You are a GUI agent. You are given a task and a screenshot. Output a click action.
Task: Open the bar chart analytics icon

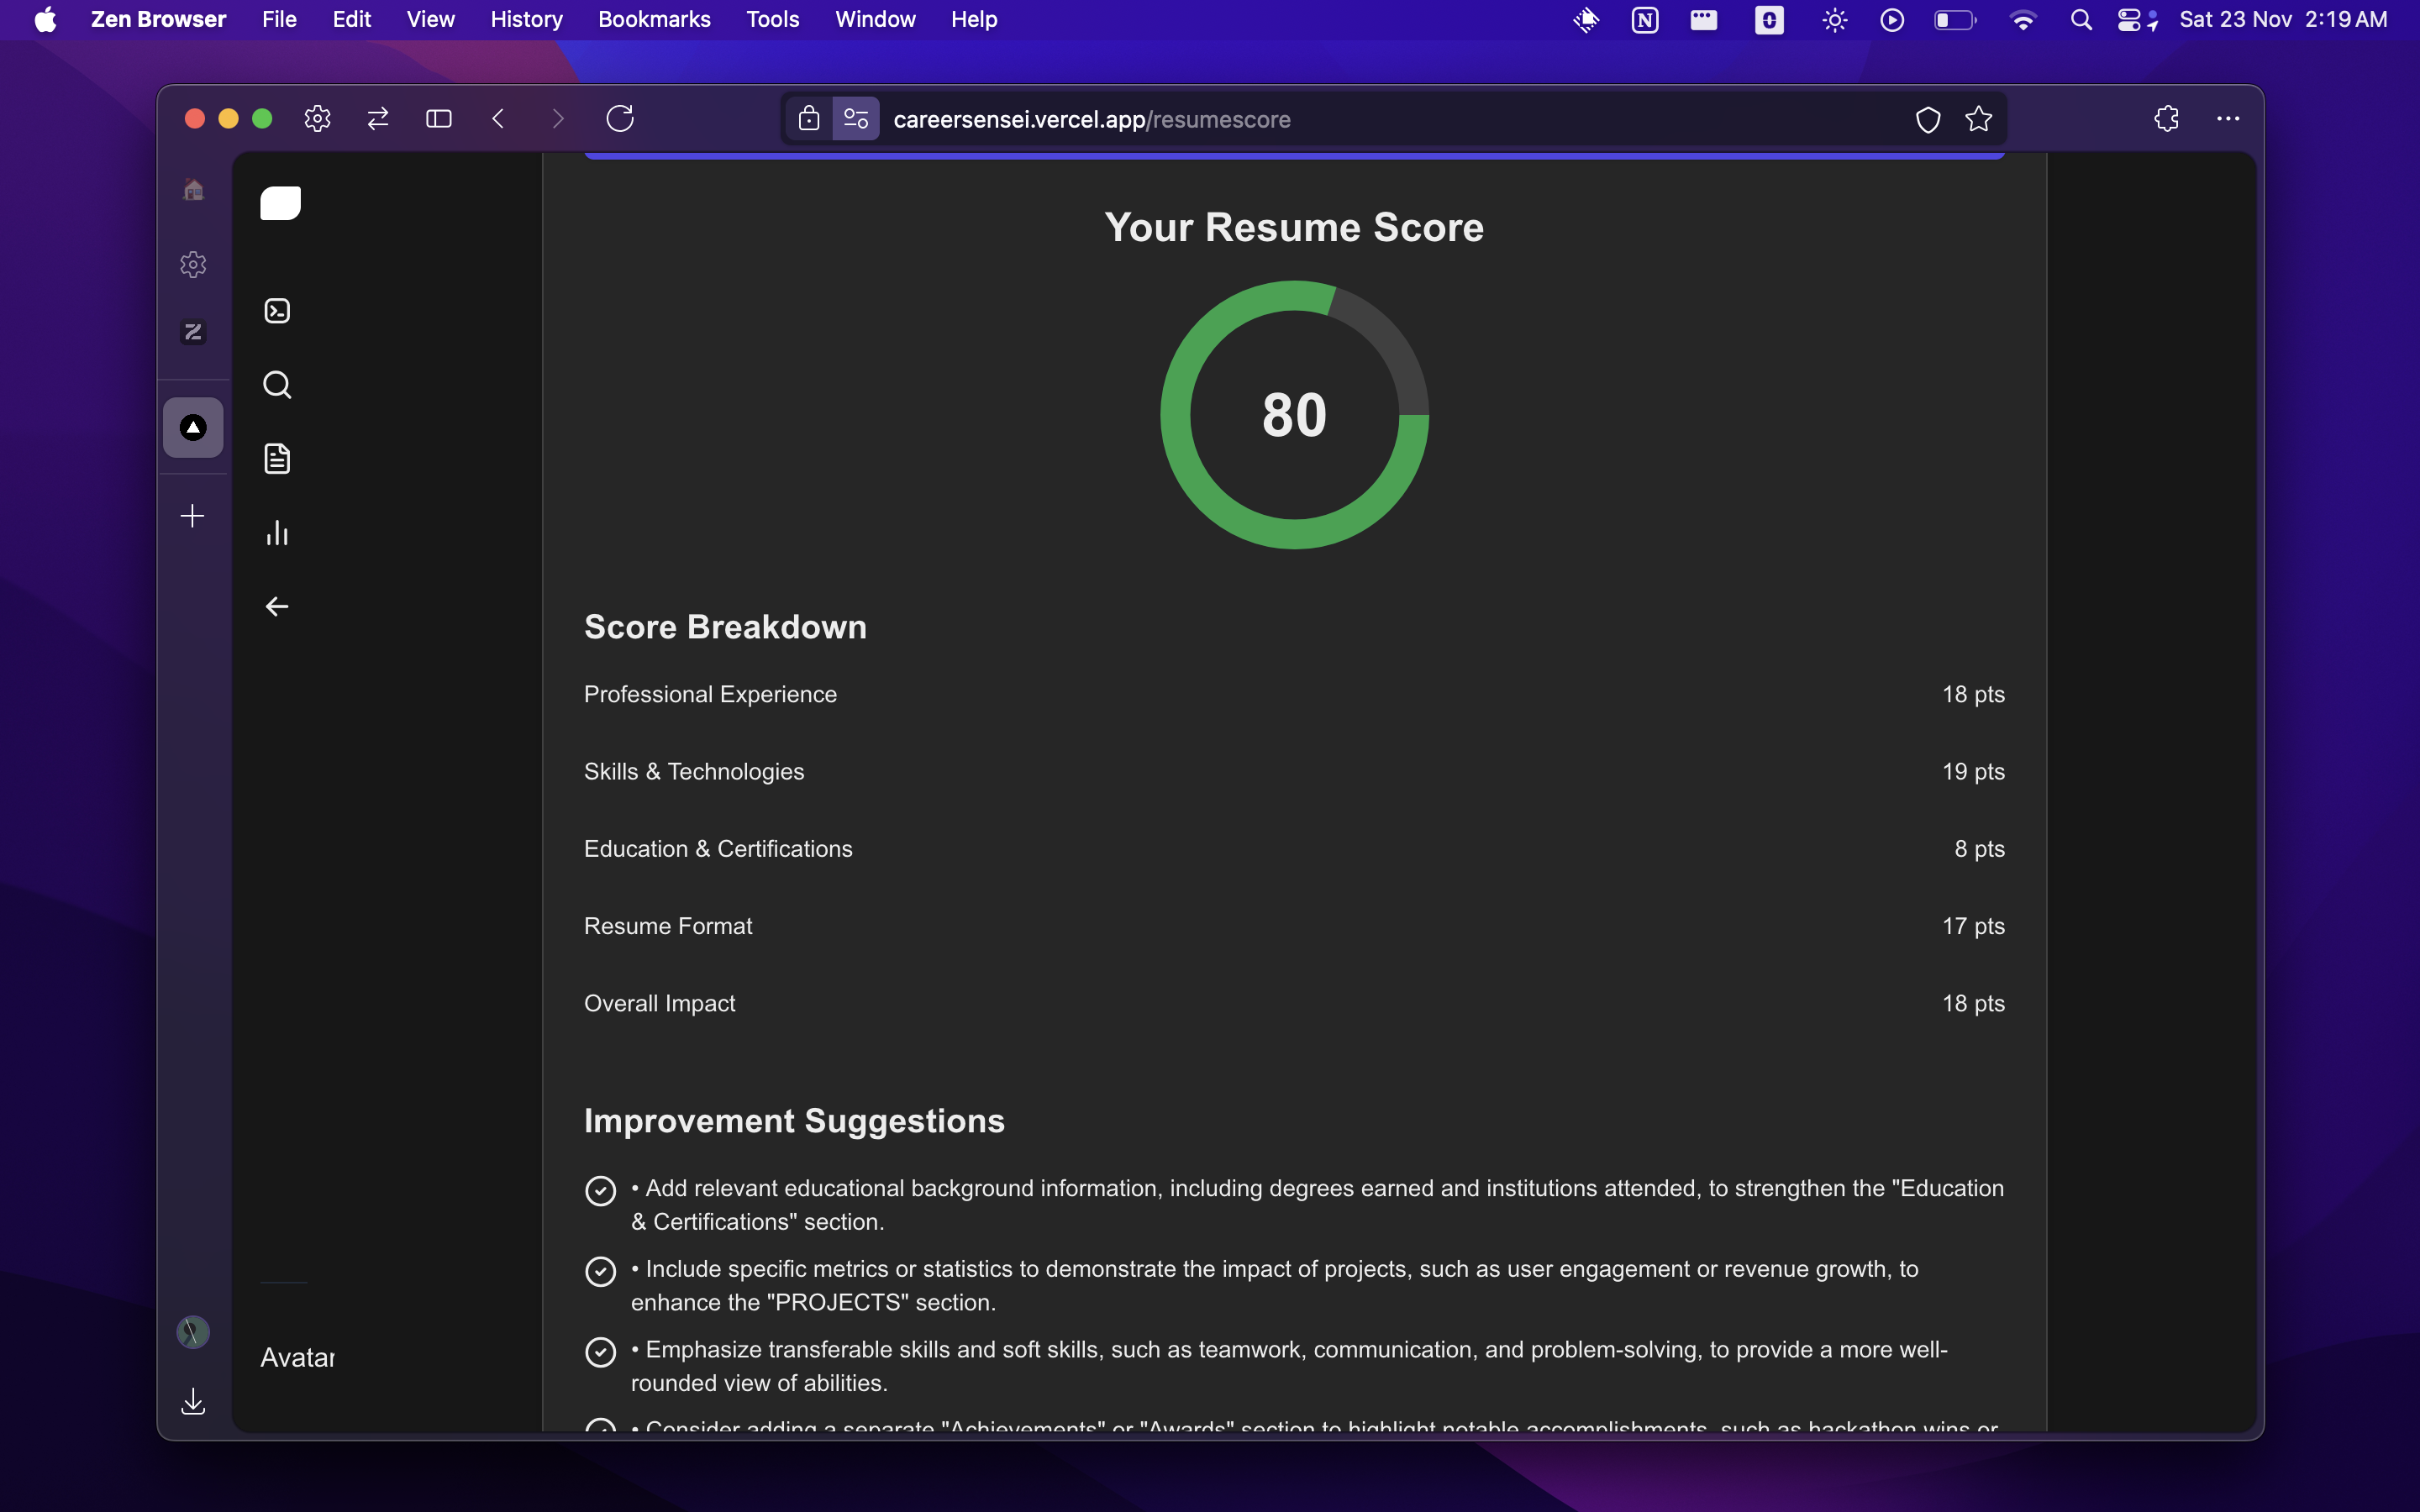(277, 533)
